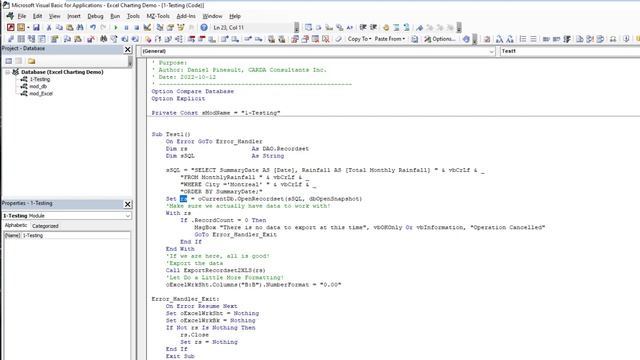Switch to the Alphabetic properties tab

tap(16, 225)
